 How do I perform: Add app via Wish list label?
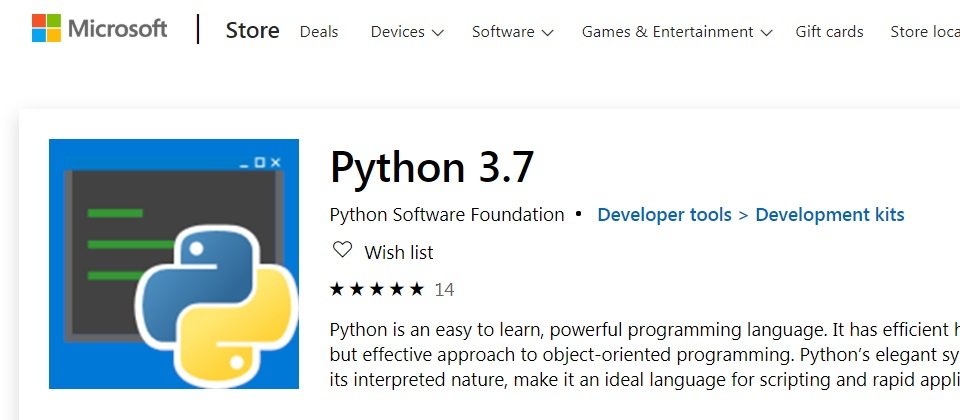pyautogui.click(x=399, y=252)
